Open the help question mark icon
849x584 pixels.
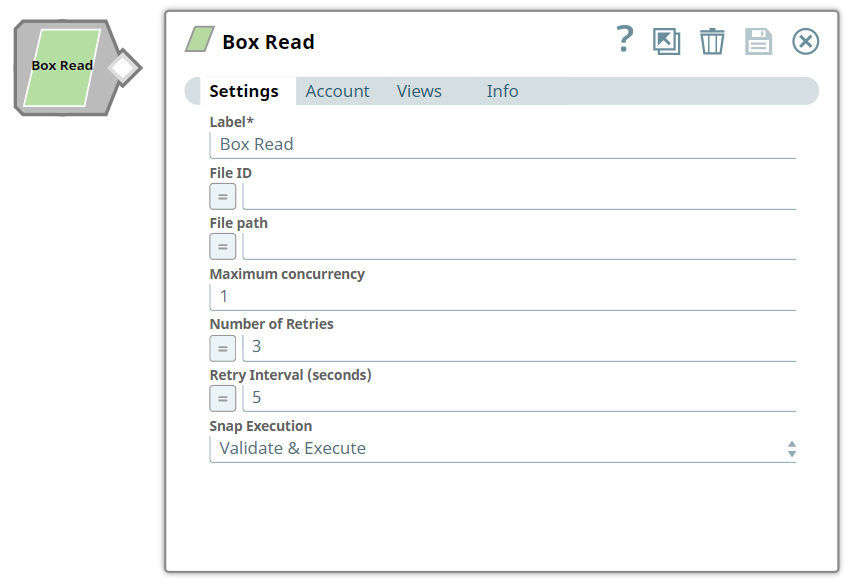625,39
